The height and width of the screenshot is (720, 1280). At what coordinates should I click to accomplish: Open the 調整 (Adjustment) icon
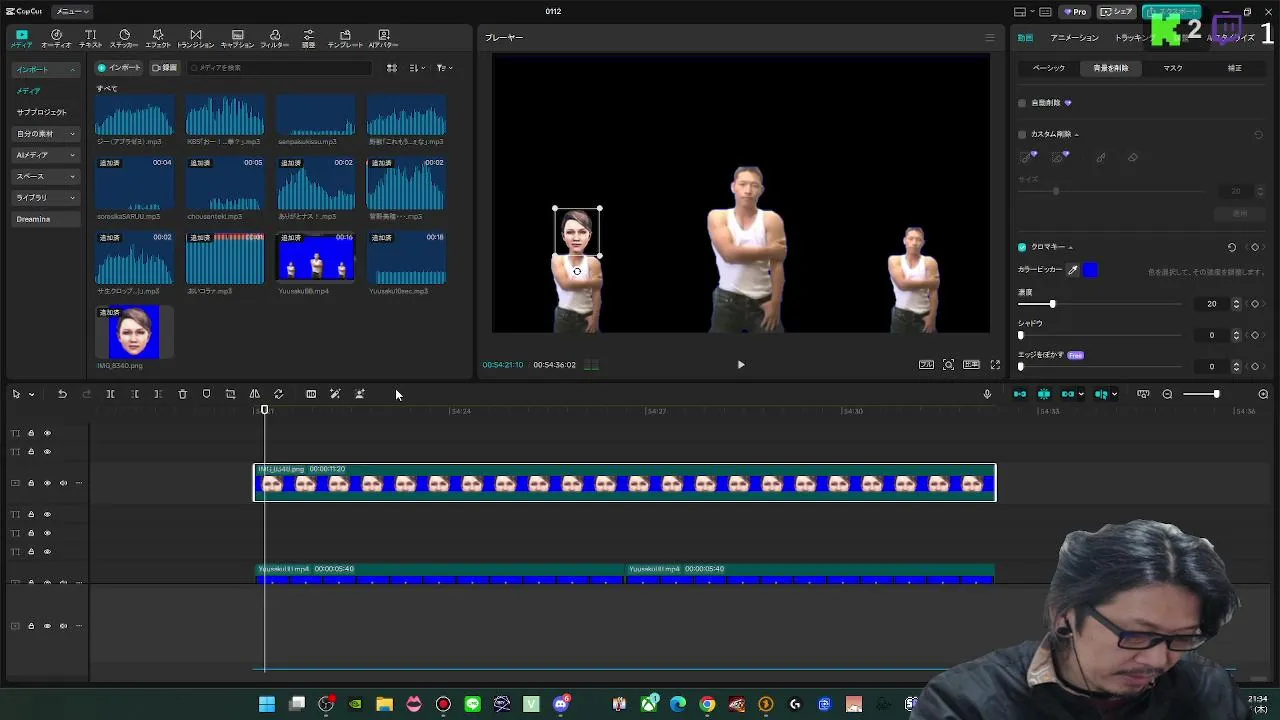point(308,38)
